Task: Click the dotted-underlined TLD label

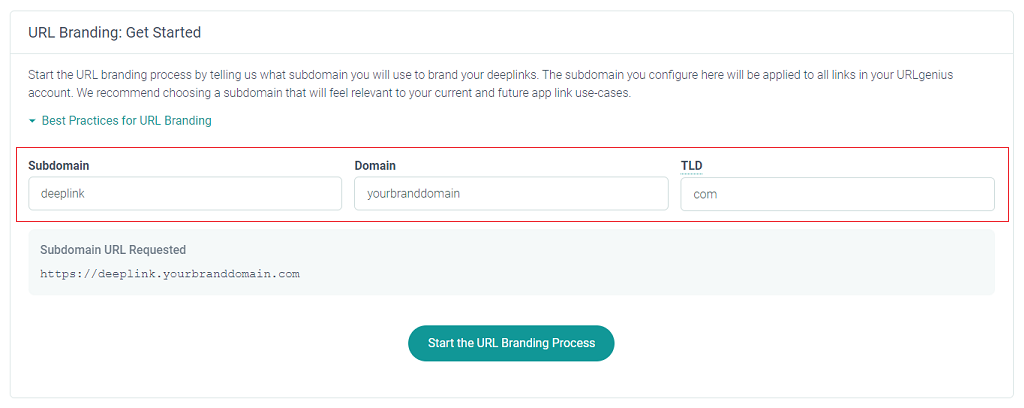Action: pyautogui.click(x=692, y=166)
